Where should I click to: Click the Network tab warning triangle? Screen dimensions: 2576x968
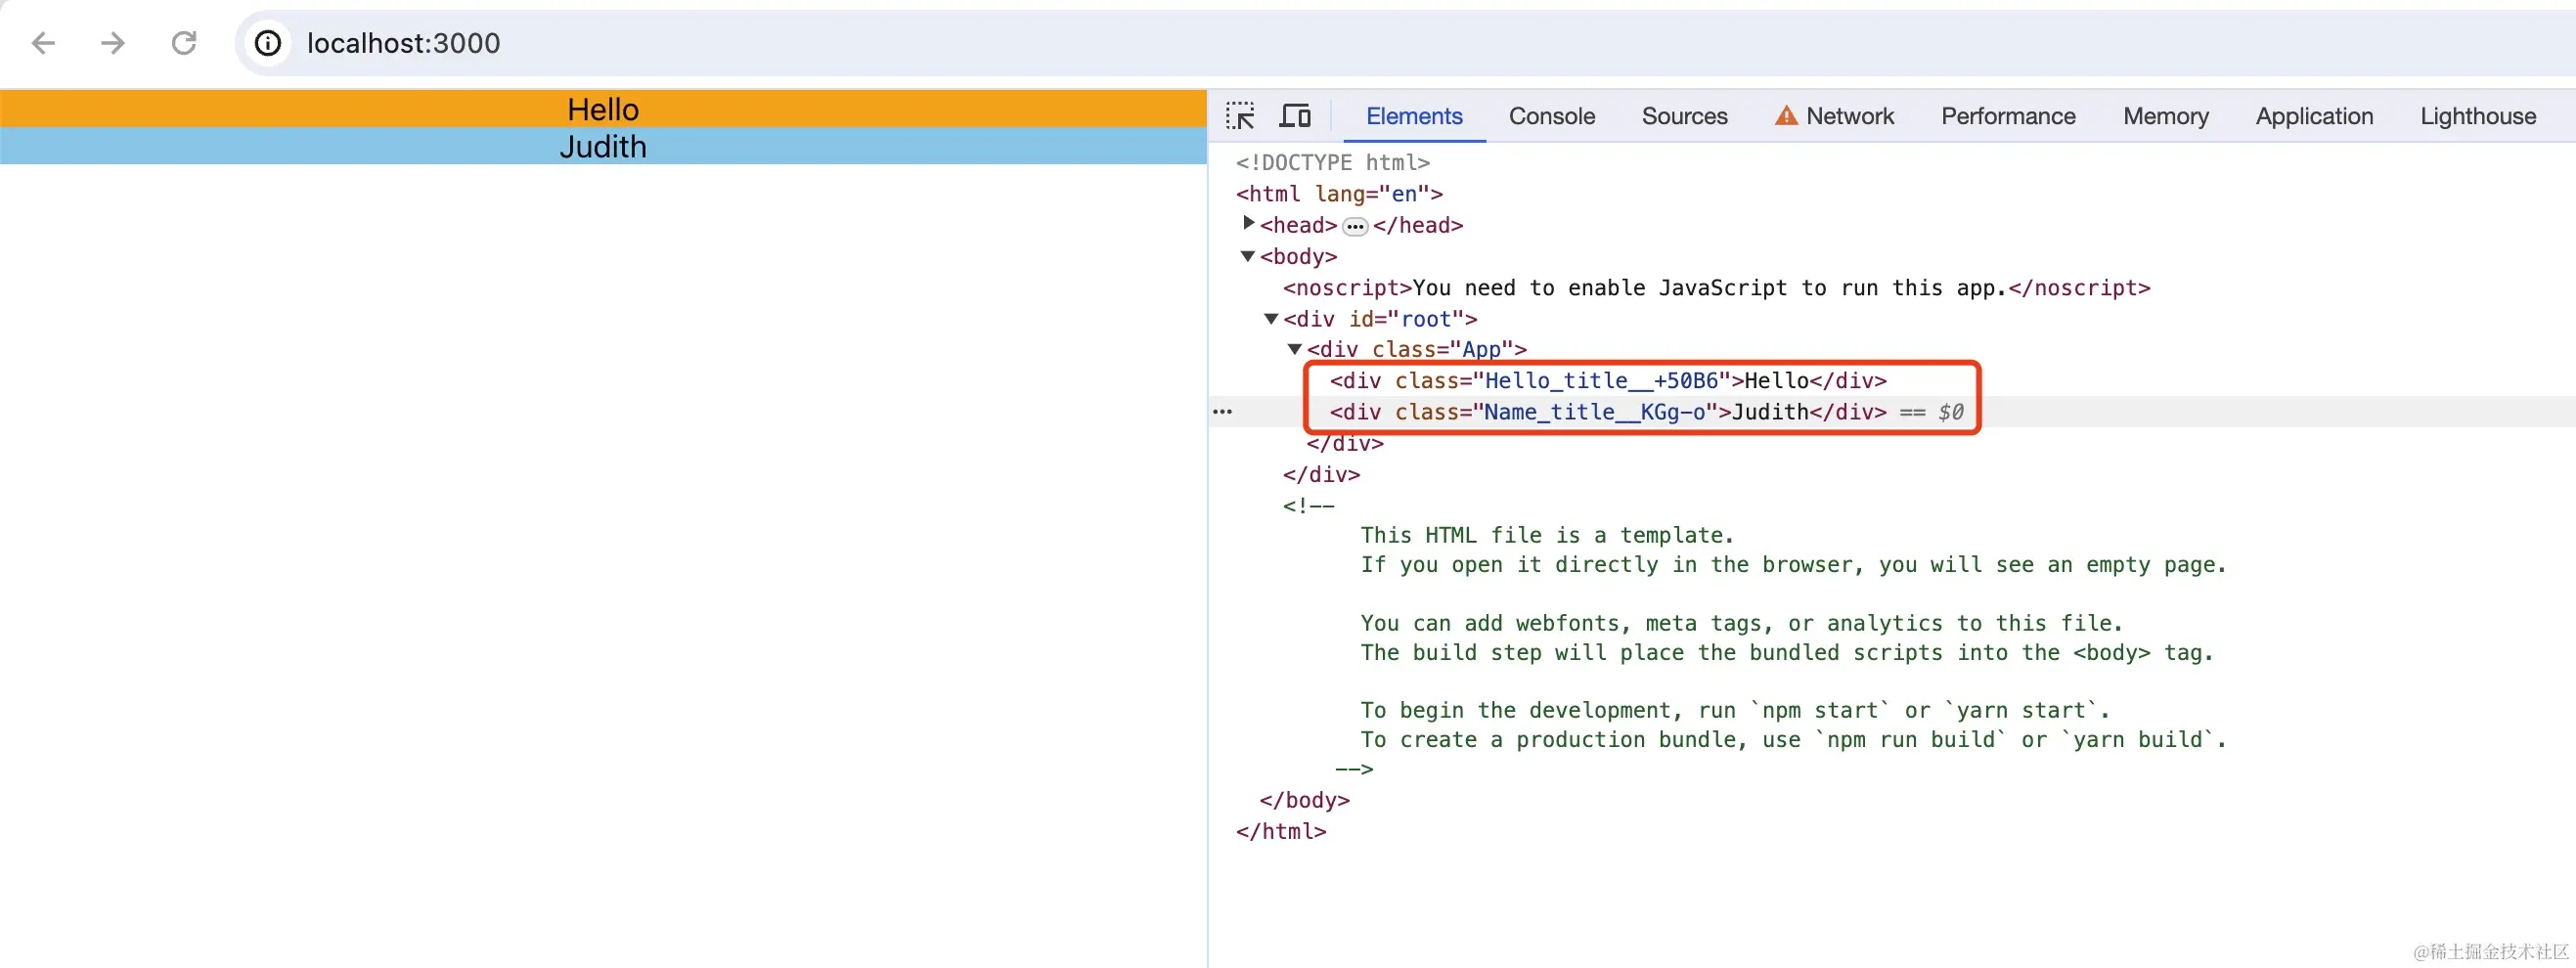[1786, 116]
